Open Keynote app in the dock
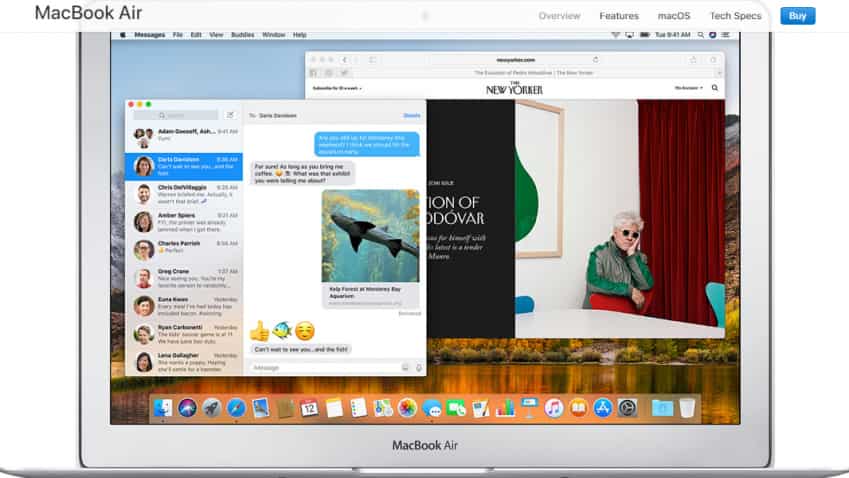Screen dimensions: 849x478 530,408
